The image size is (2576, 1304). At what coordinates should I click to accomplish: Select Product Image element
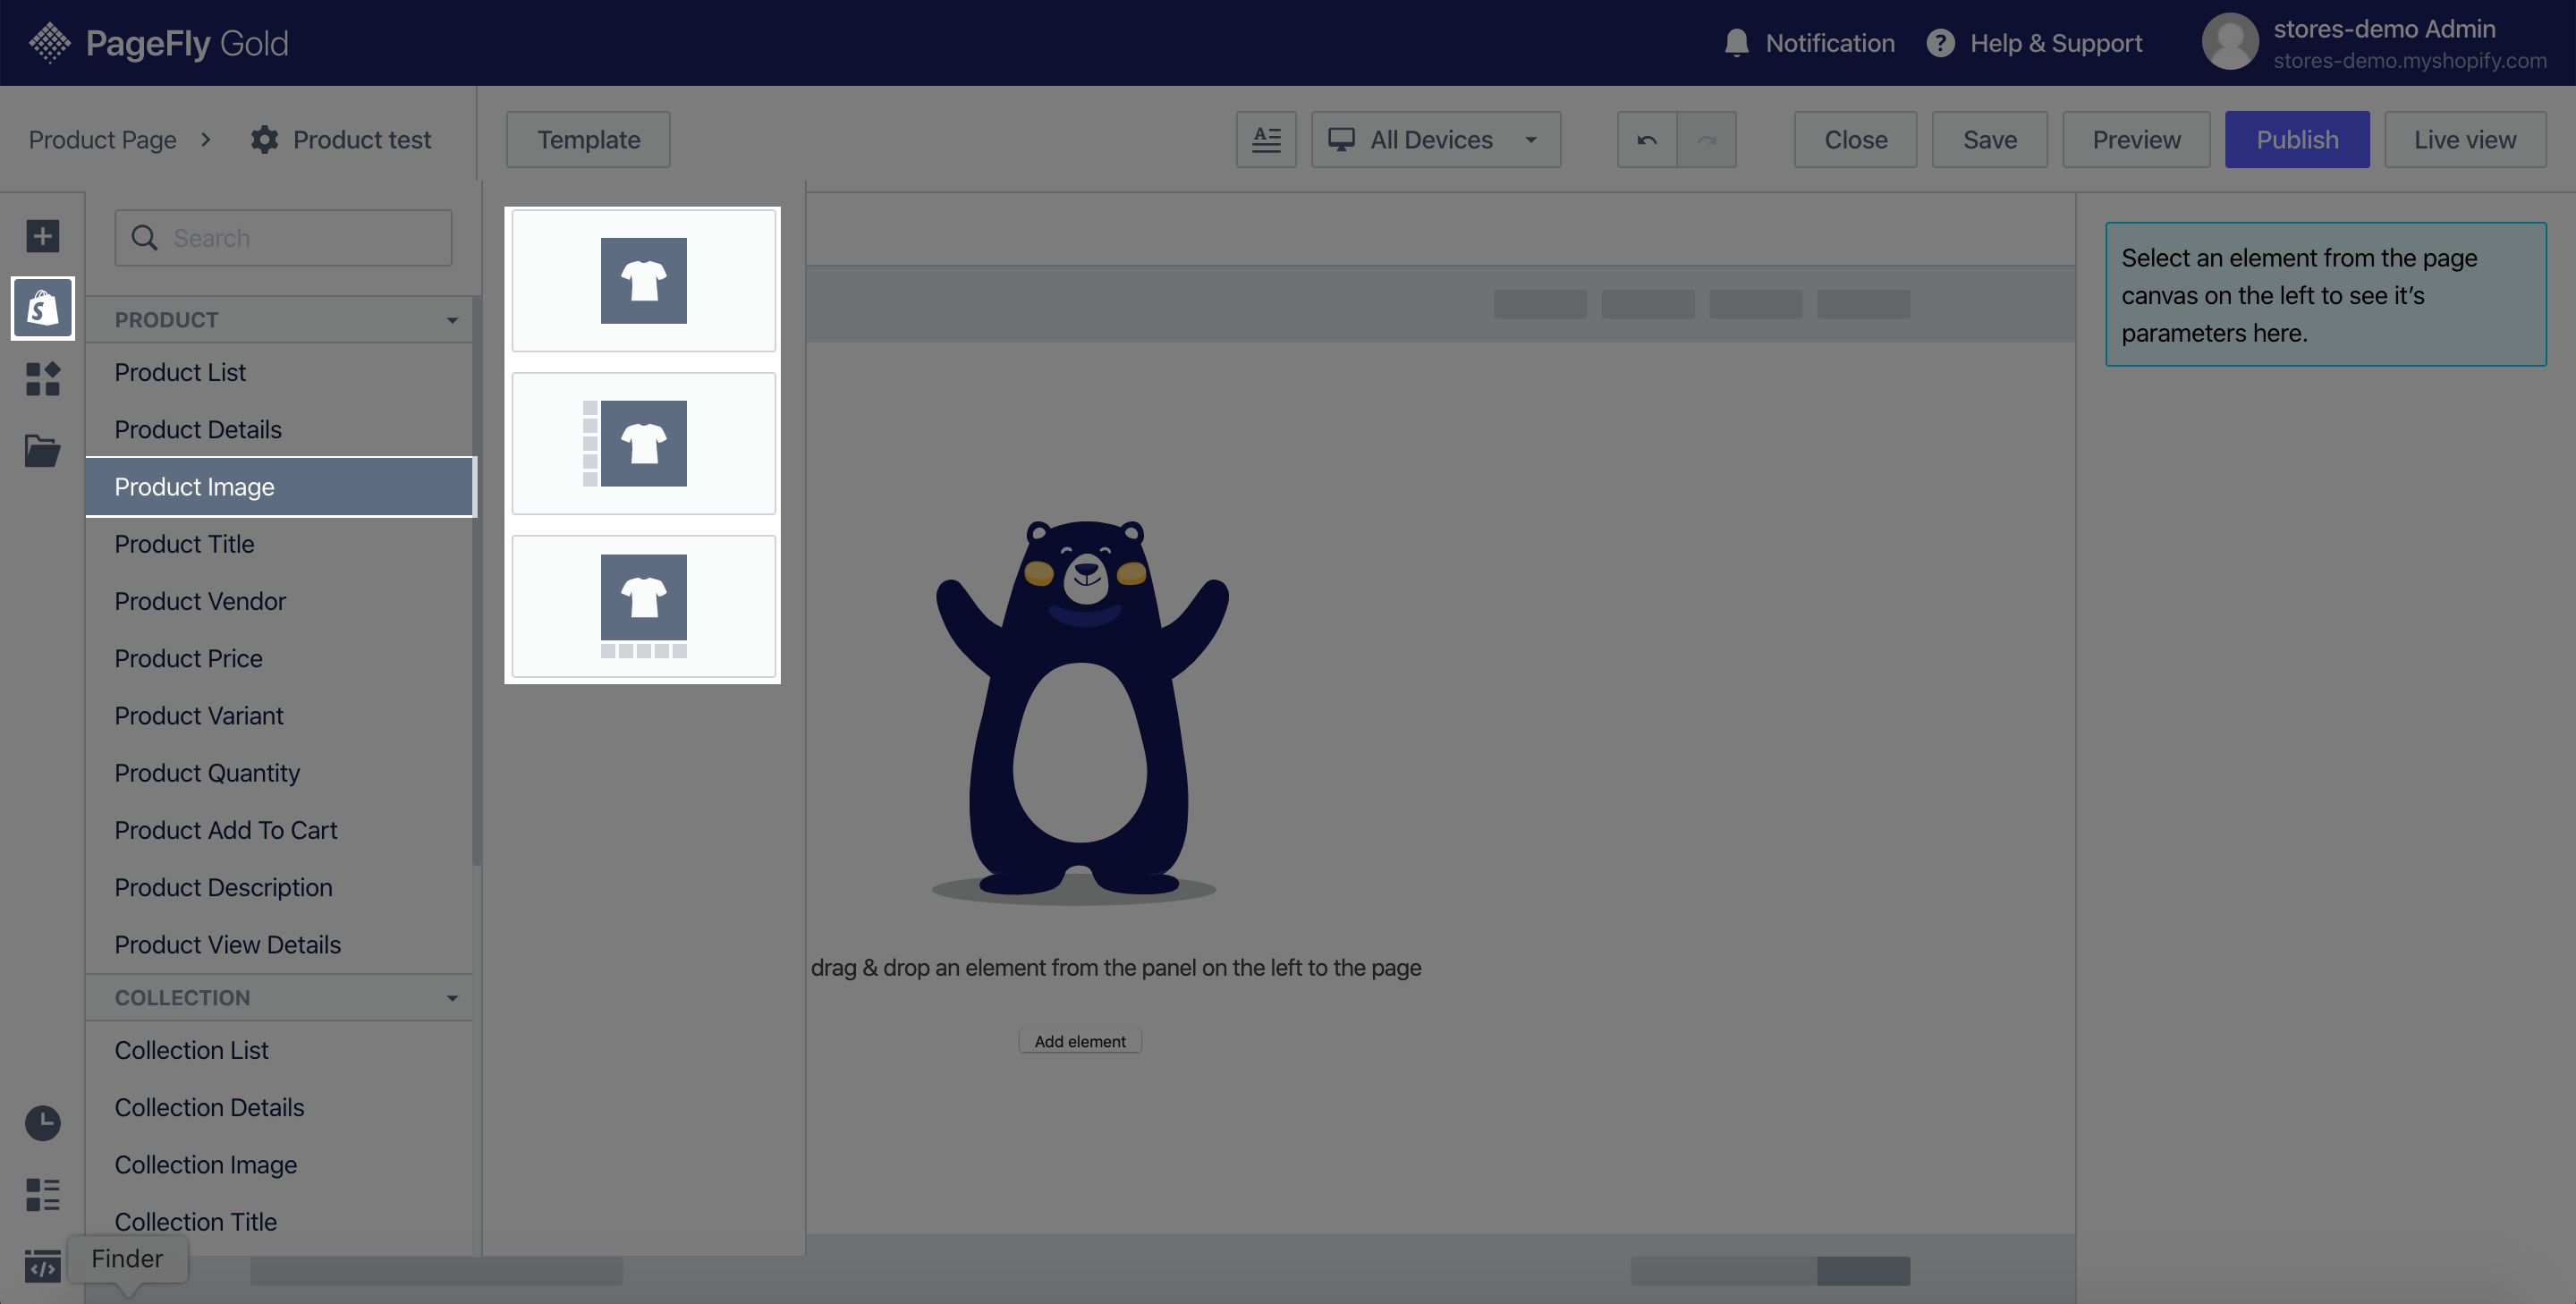[279, 487]
